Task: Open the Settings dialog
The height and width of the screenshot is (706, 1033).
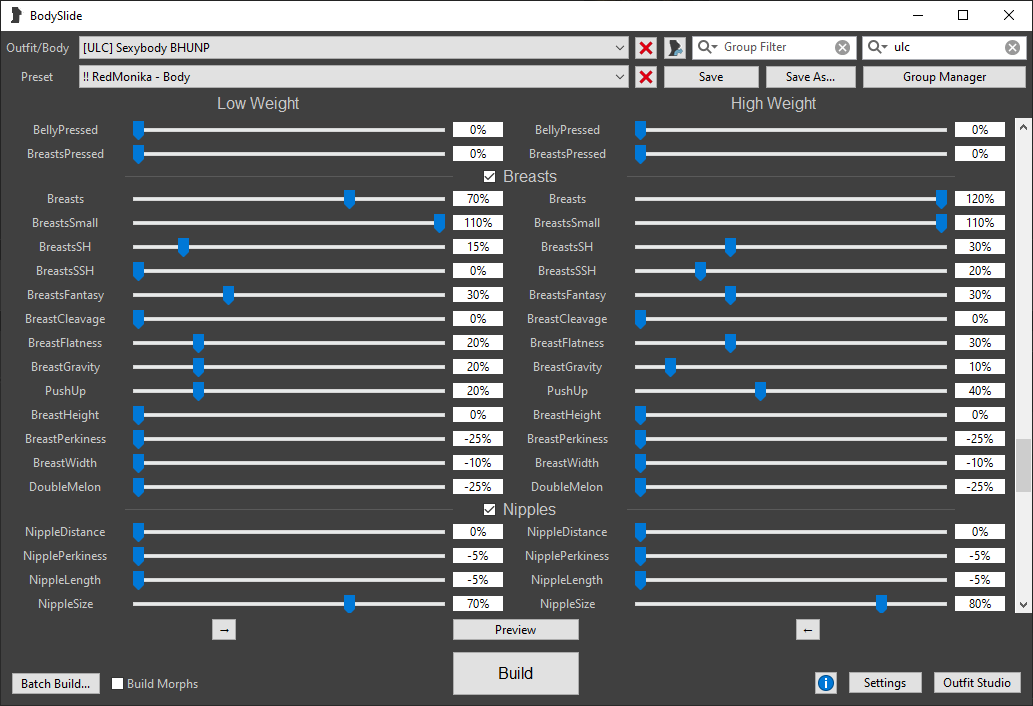Action: point(885,683)
